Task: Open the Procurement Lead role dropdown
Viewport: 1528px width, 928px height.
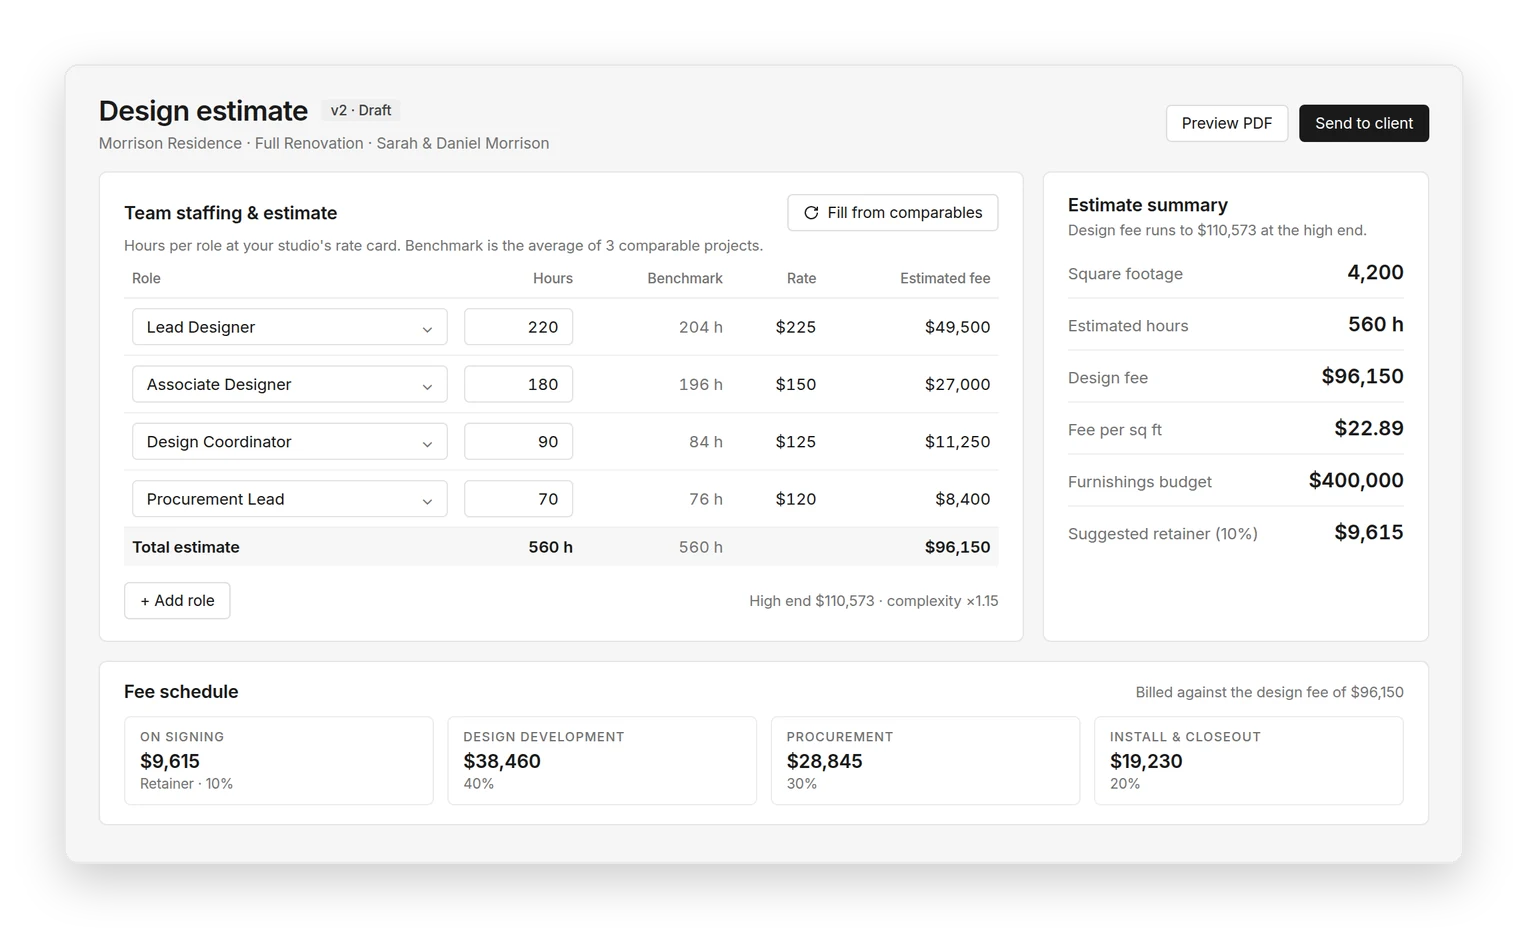Action: click(289, 499)
